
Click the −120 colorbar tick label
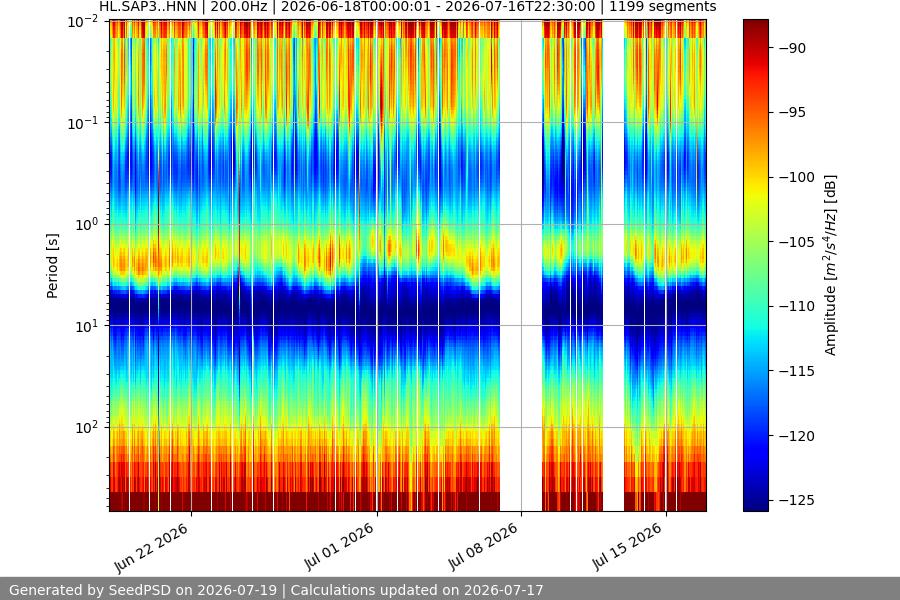(797, 436)
